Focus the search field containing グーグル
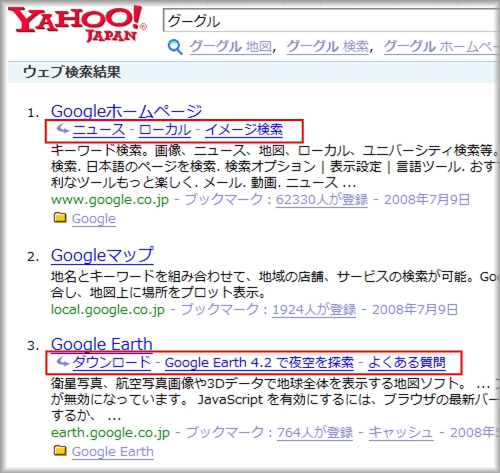500x473 pixels. pyautogui.click(x=331, y=21)
